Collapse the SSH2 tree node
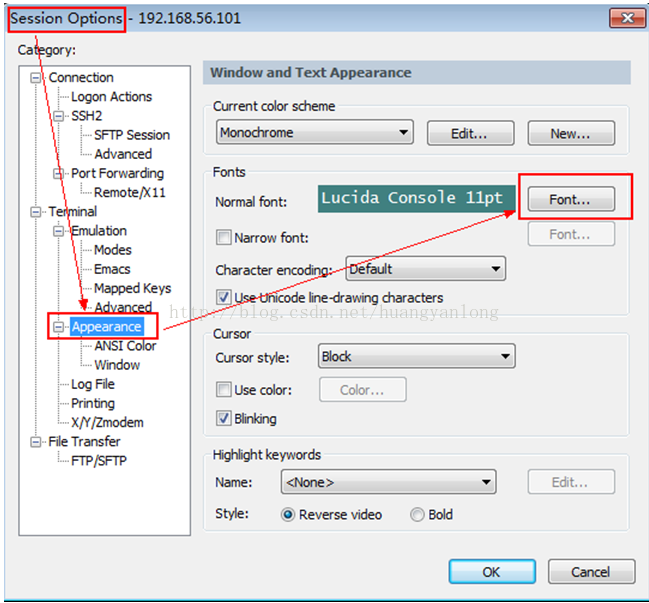Screen dimensions: 649x603 point(59,116)
